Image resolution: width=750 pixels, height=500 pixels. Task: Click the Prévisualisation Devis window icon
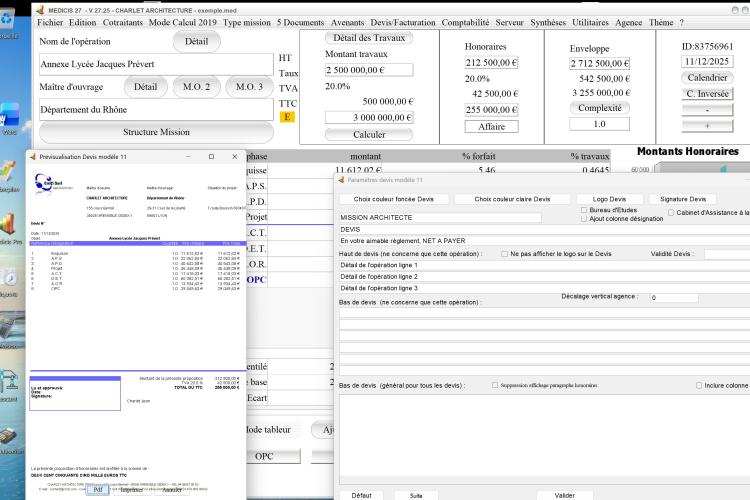point(33,156)
